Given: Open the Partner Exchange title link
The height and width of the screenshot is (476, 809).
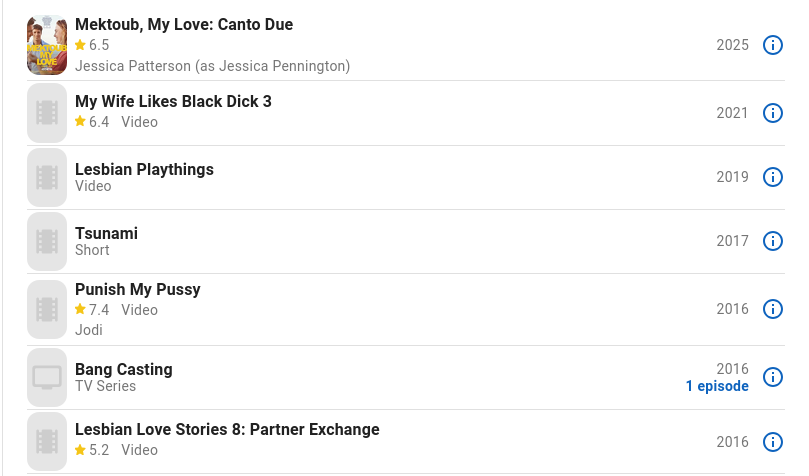Looking at the screenshot, I should 227,429.
